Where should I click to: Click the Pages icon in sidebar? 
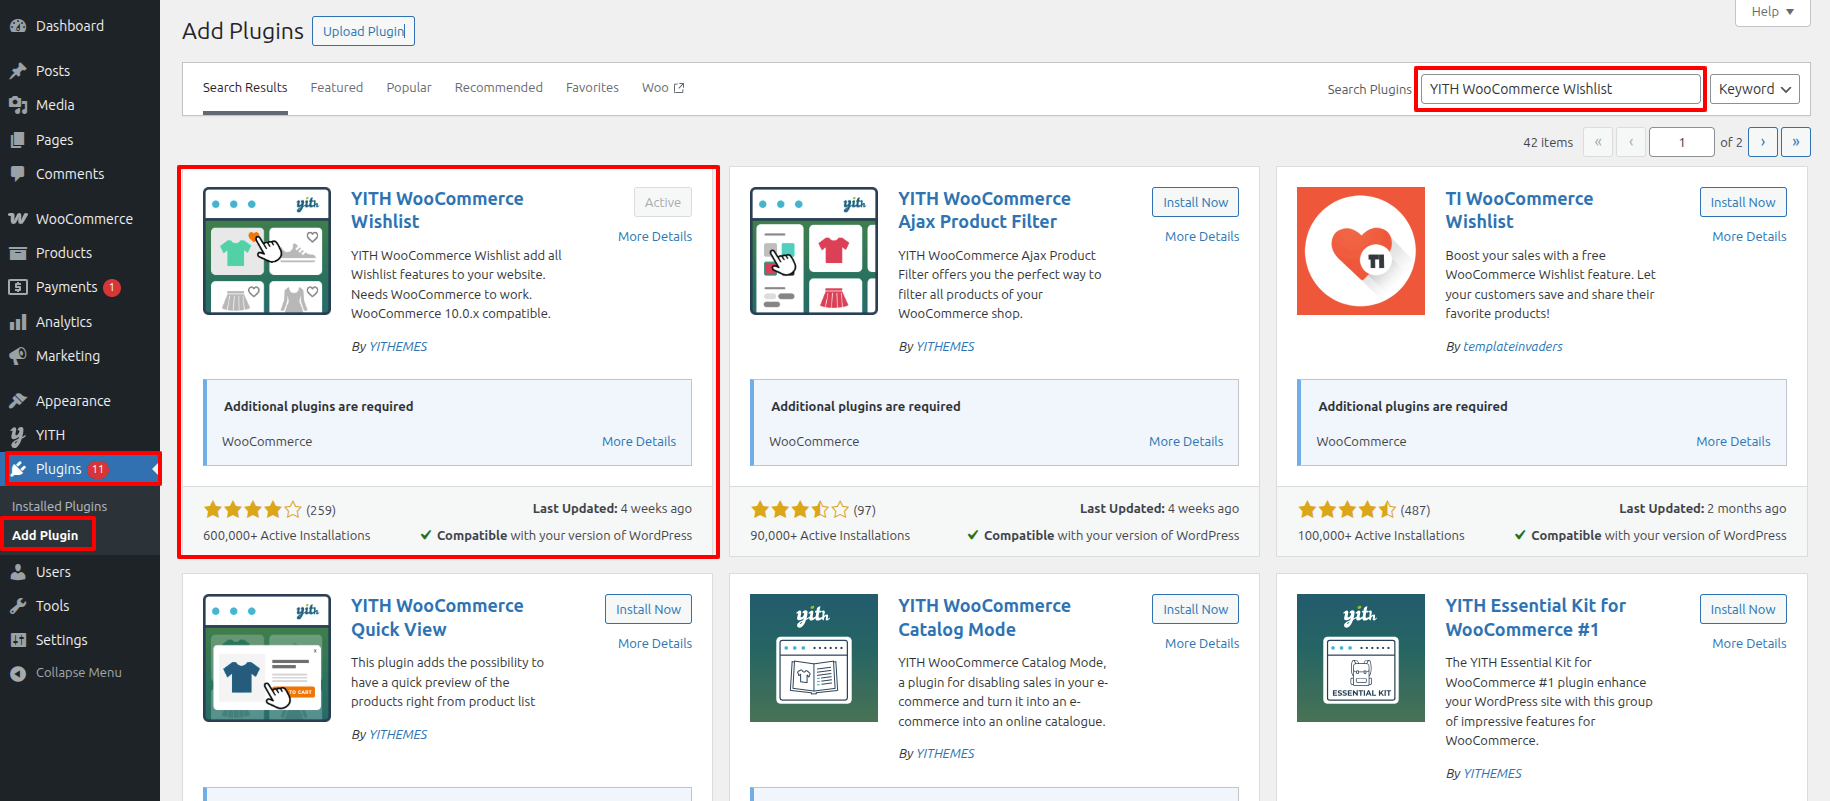(18, 140)
